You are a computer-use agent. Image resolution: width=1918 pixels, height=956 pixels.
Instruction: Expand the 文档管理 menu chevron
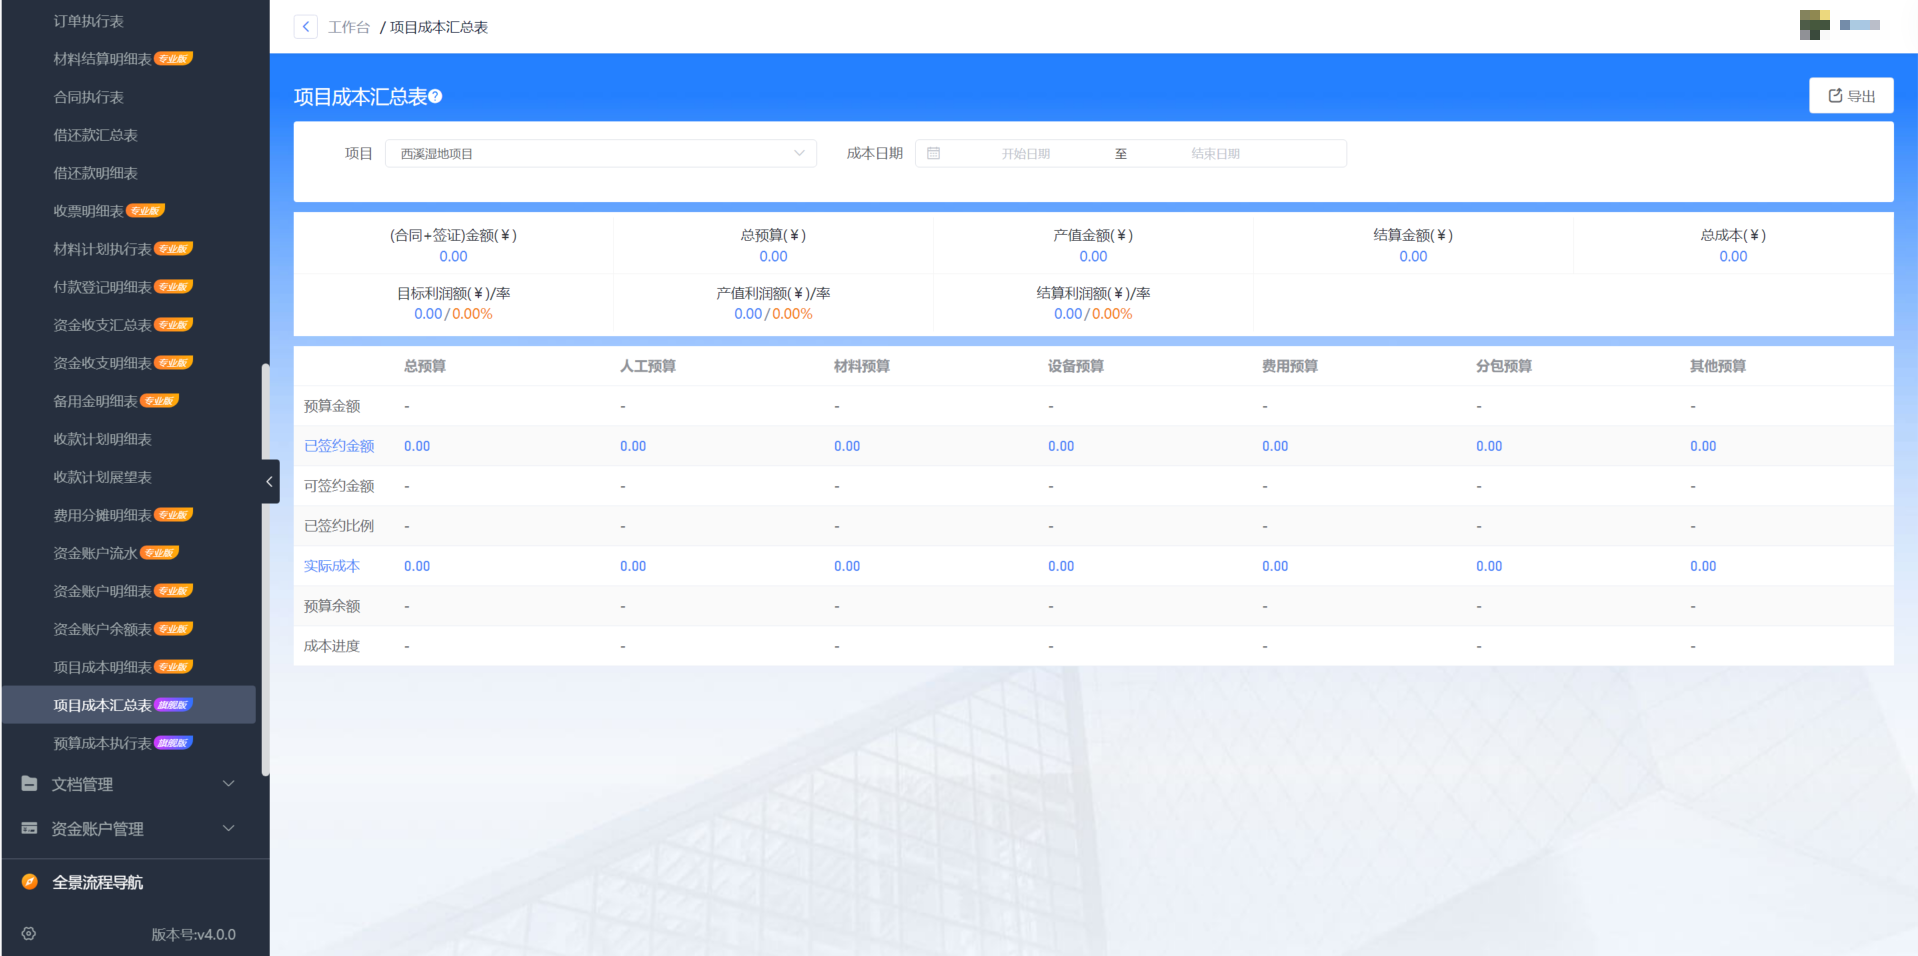point(228,784)
